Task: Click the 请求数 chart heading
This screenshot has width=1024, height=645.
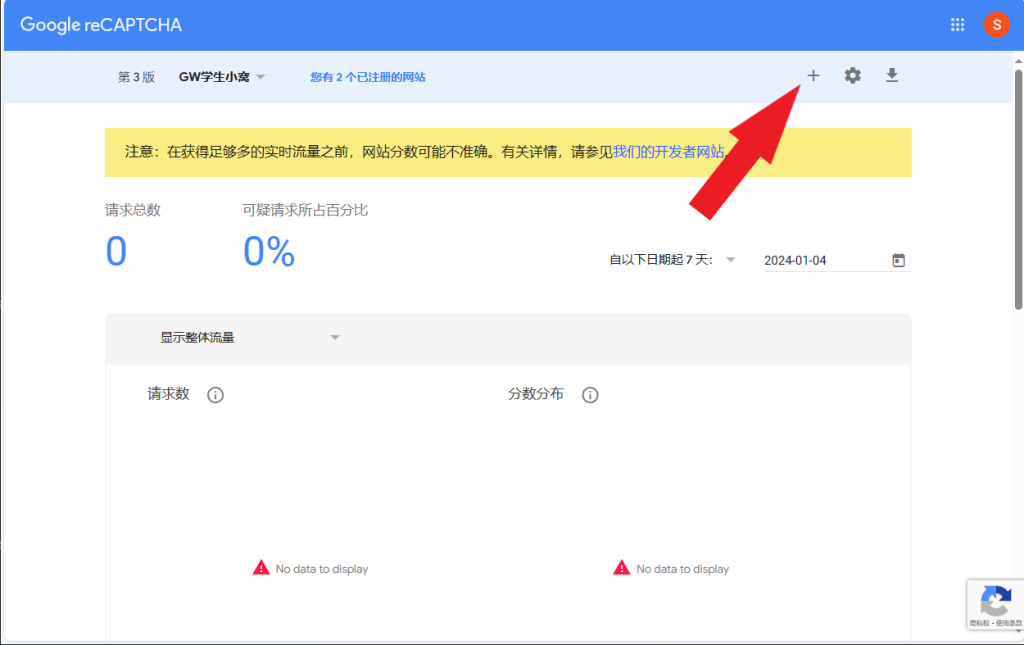Action: (x=168, y=394)
